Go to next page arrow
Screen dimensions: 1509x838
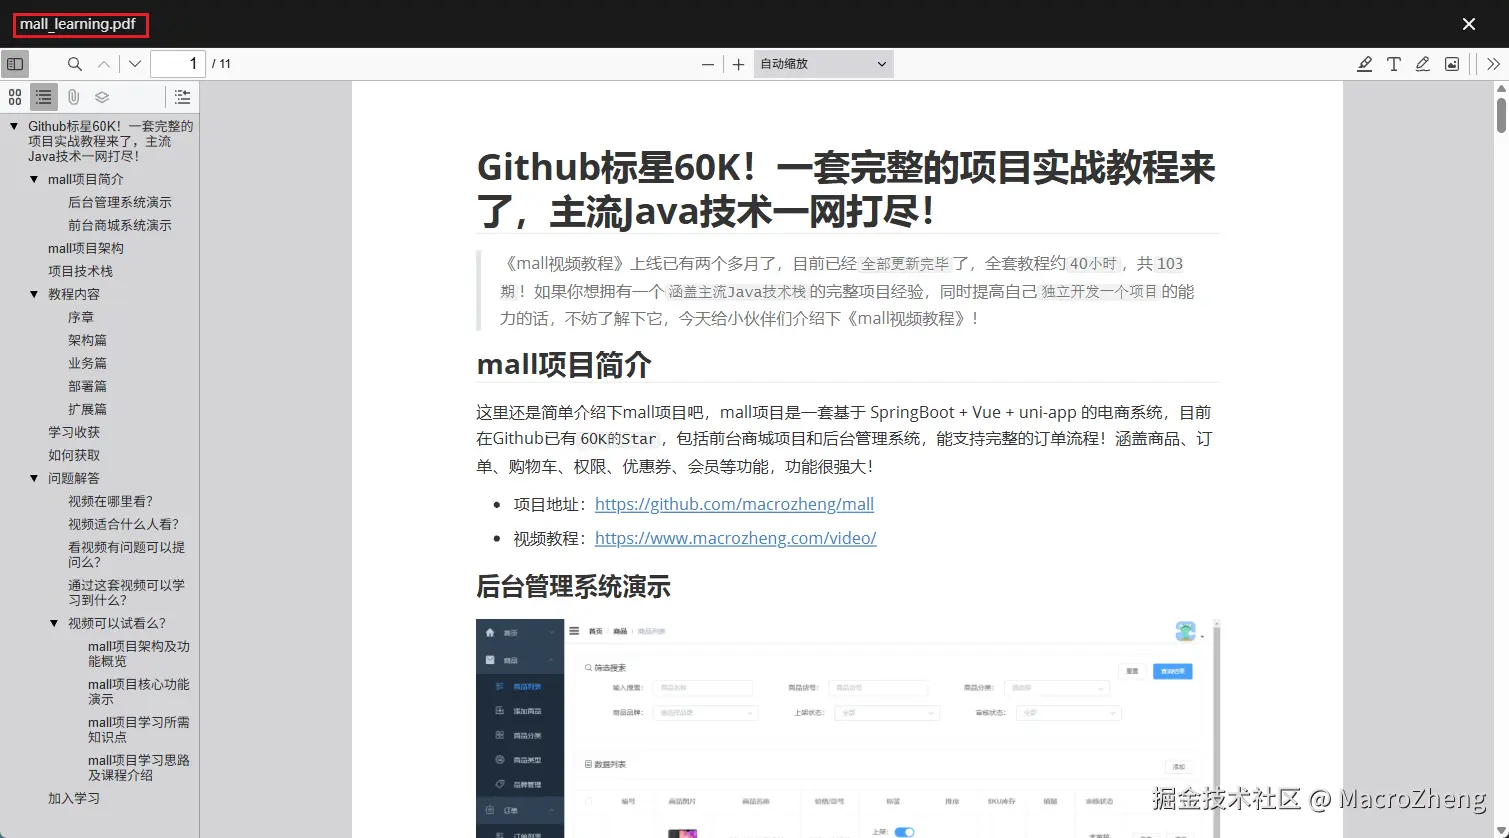[135, 64]
